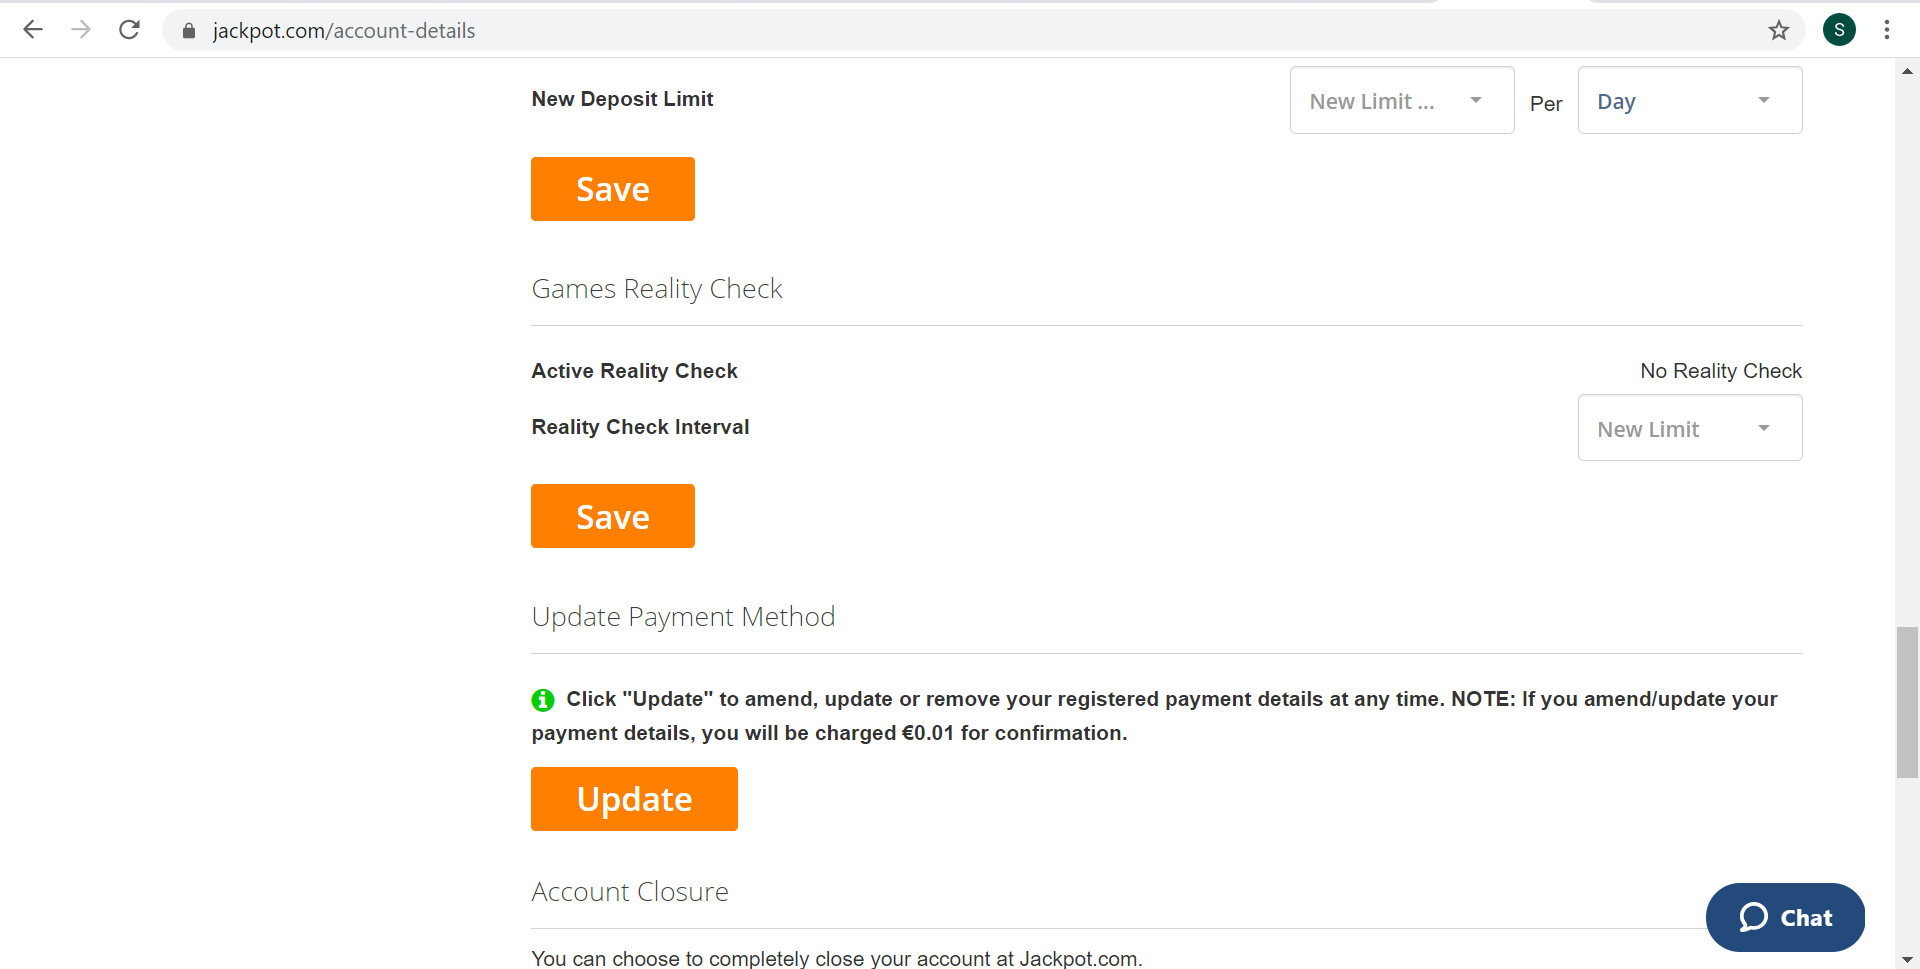This screenshot has height=969, width=1920.
Task: Bookmark this page with star icon
Action: click(1778, 30)
